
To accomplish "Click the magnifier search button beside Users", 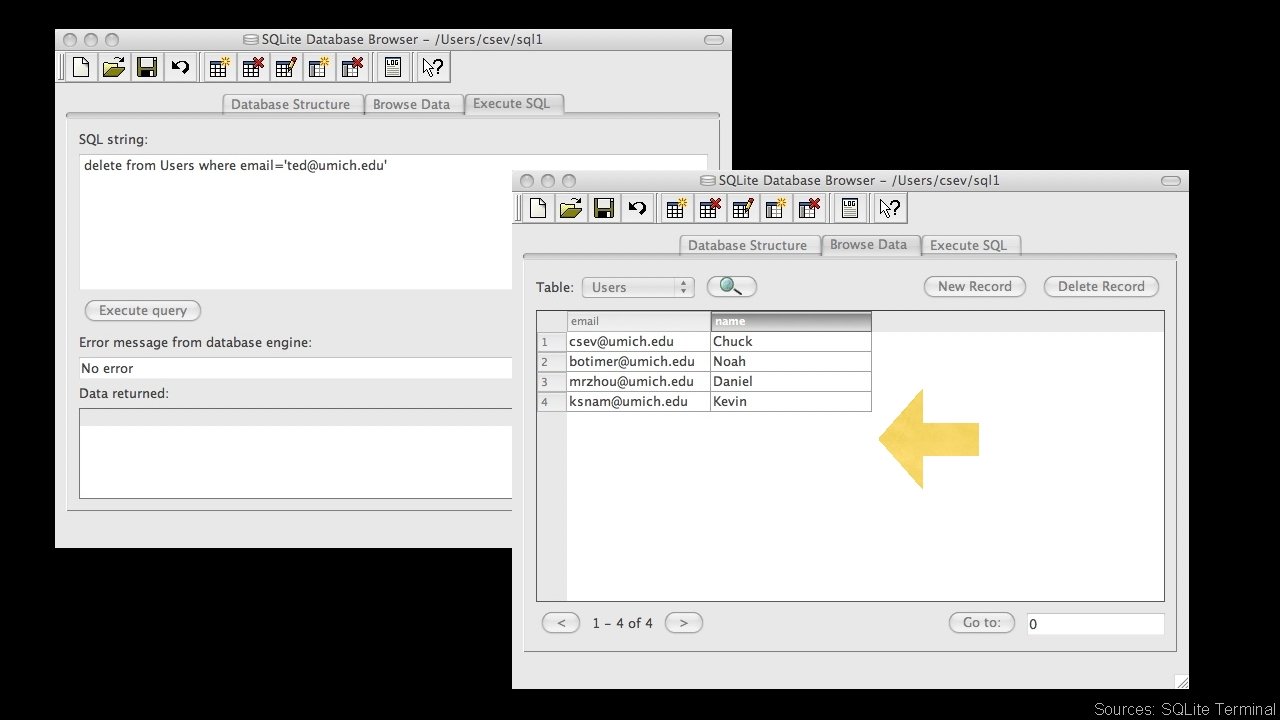I will (x=731, y=287).
